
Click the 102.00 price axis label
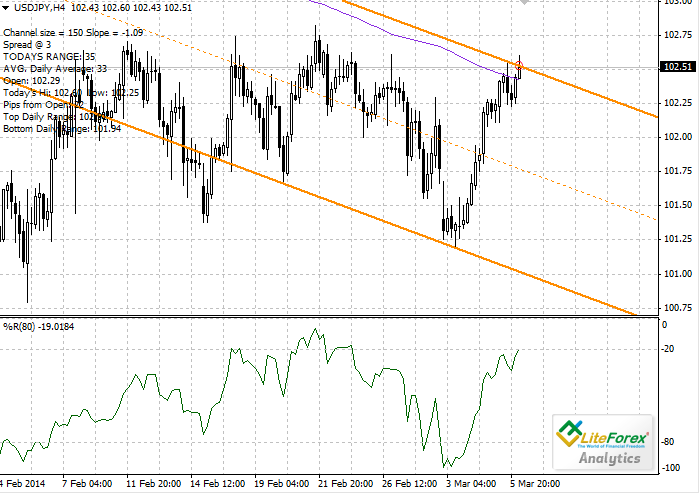678,137
